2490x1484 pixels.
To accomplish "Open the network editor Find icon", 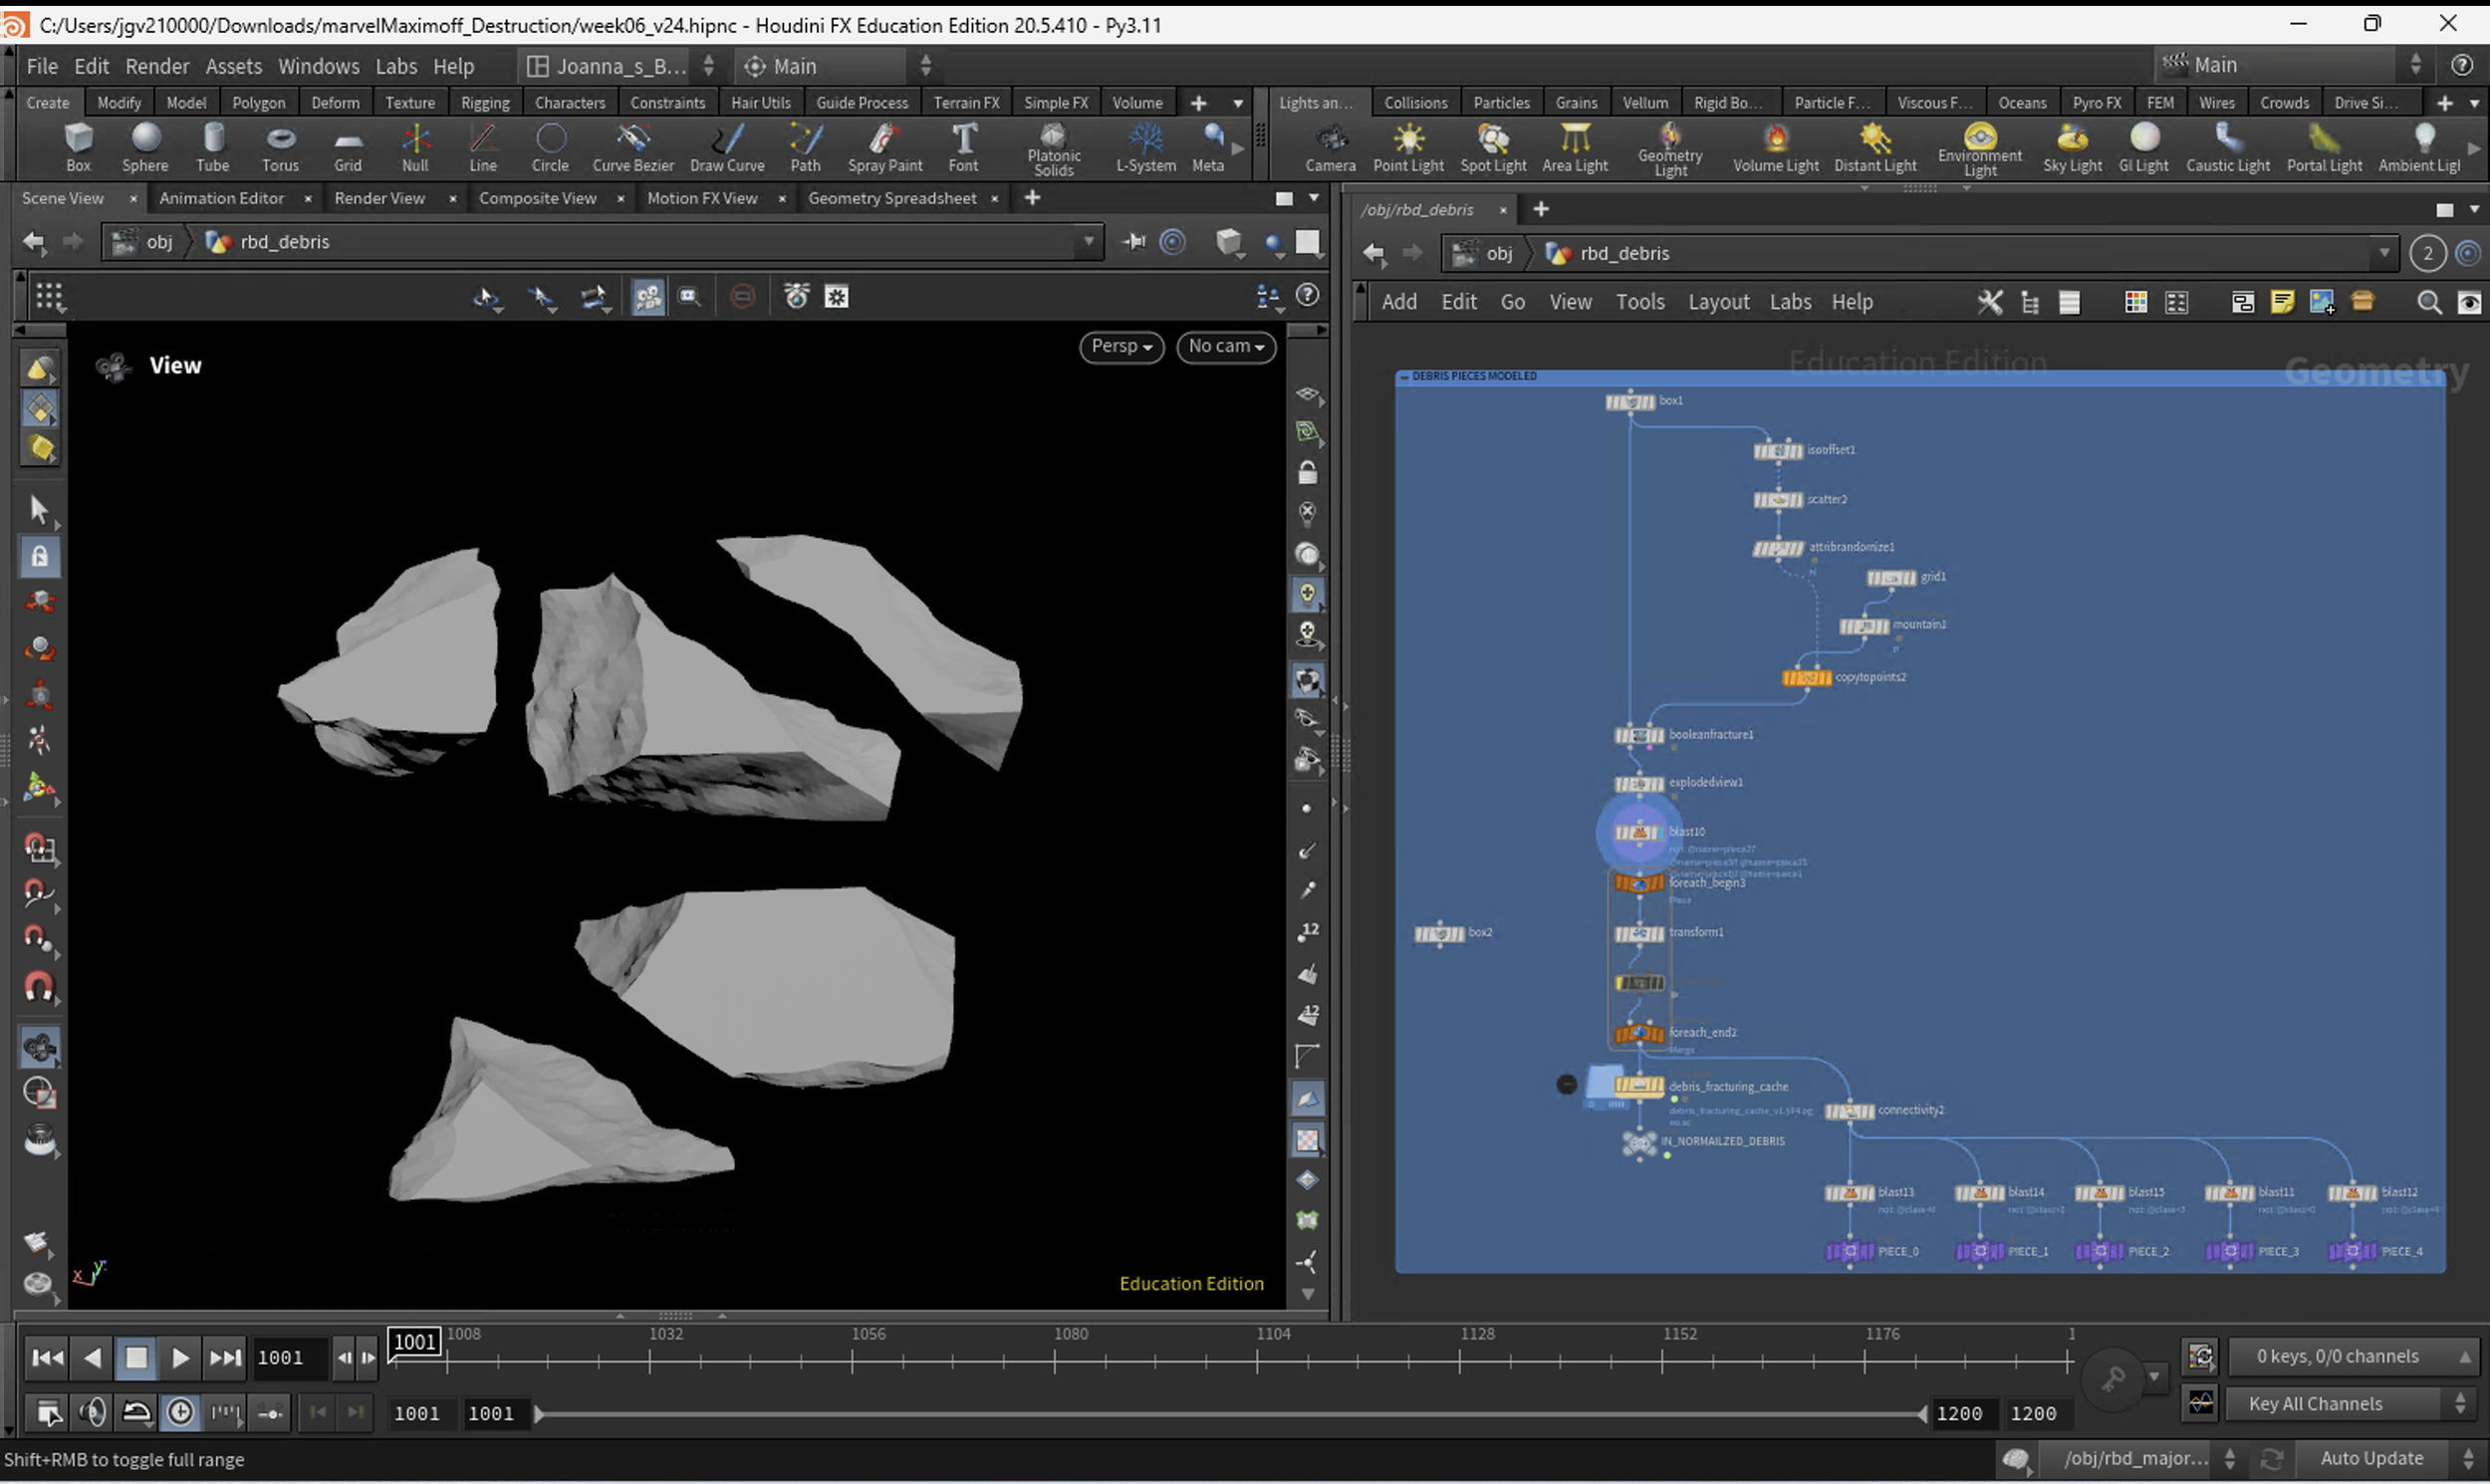I will click(x=2428, y=302).
